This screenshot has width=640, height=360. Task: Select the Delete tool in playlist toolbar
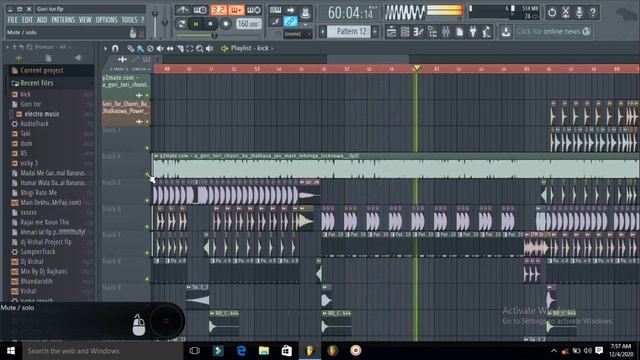(150, 49)
